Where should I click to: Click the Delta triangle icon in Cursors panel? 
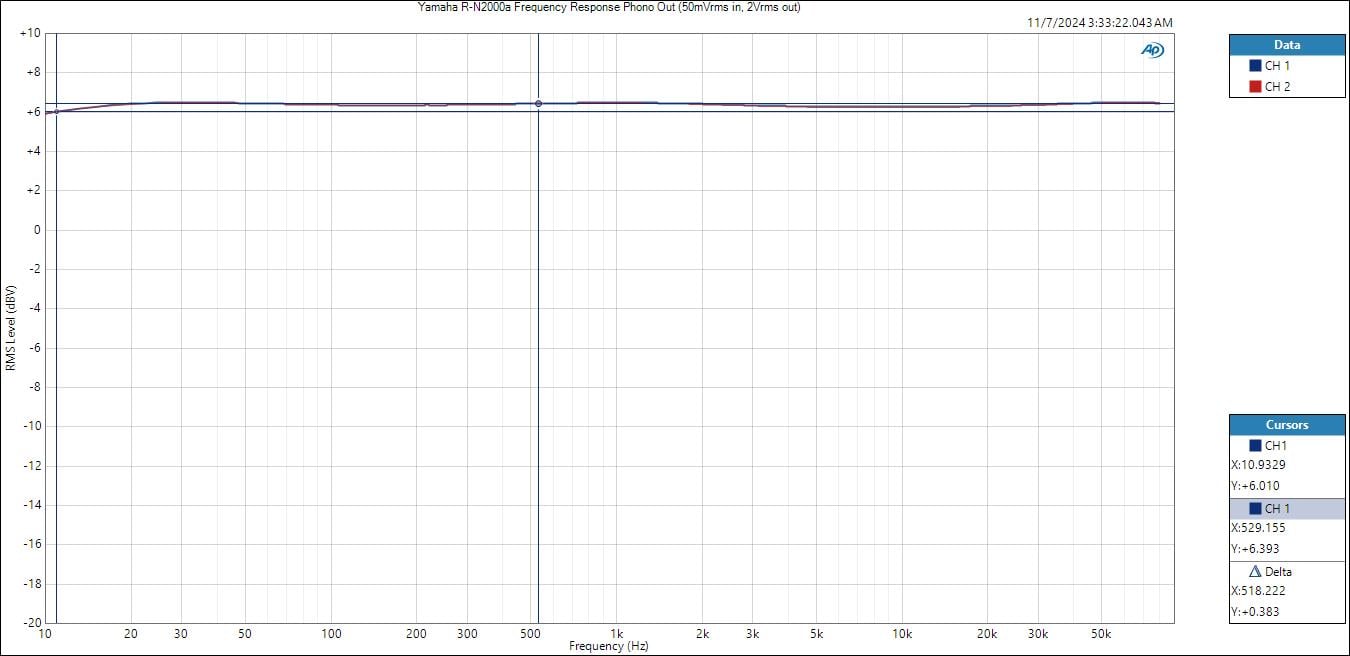coord(1255,572)
